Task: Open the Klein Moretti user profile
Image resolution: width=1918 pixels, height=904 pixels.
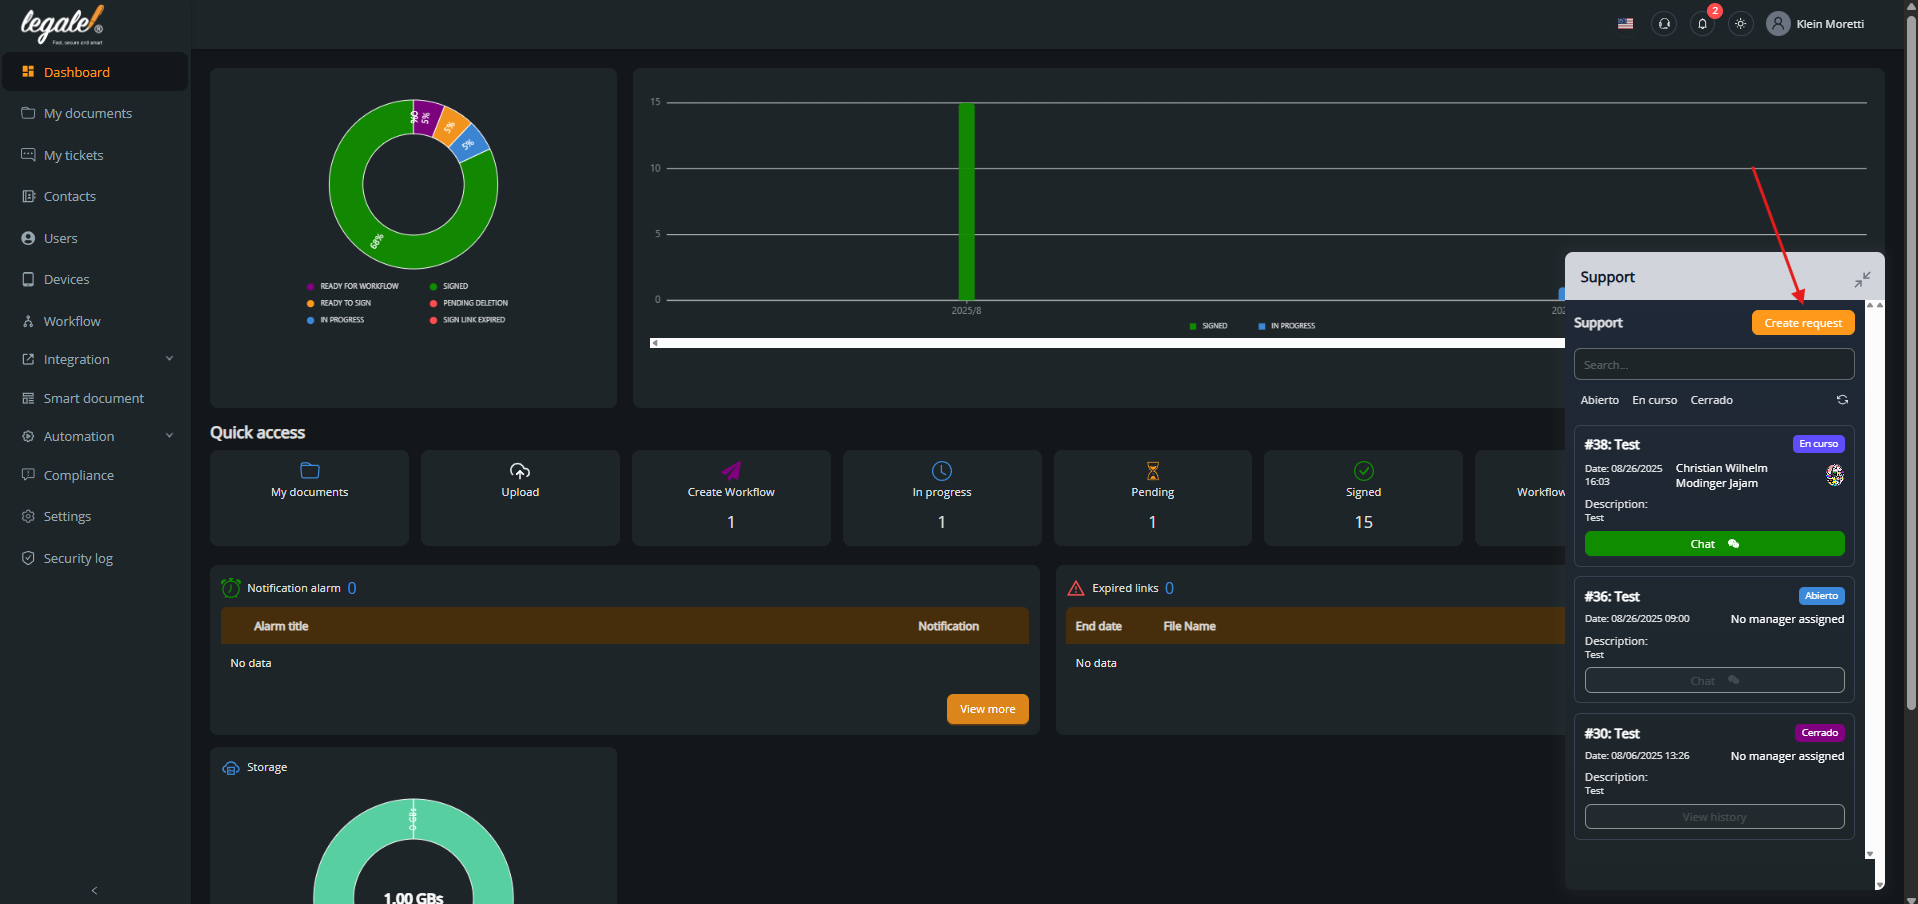Action: pyautogui.click(x=1816, y=24)
